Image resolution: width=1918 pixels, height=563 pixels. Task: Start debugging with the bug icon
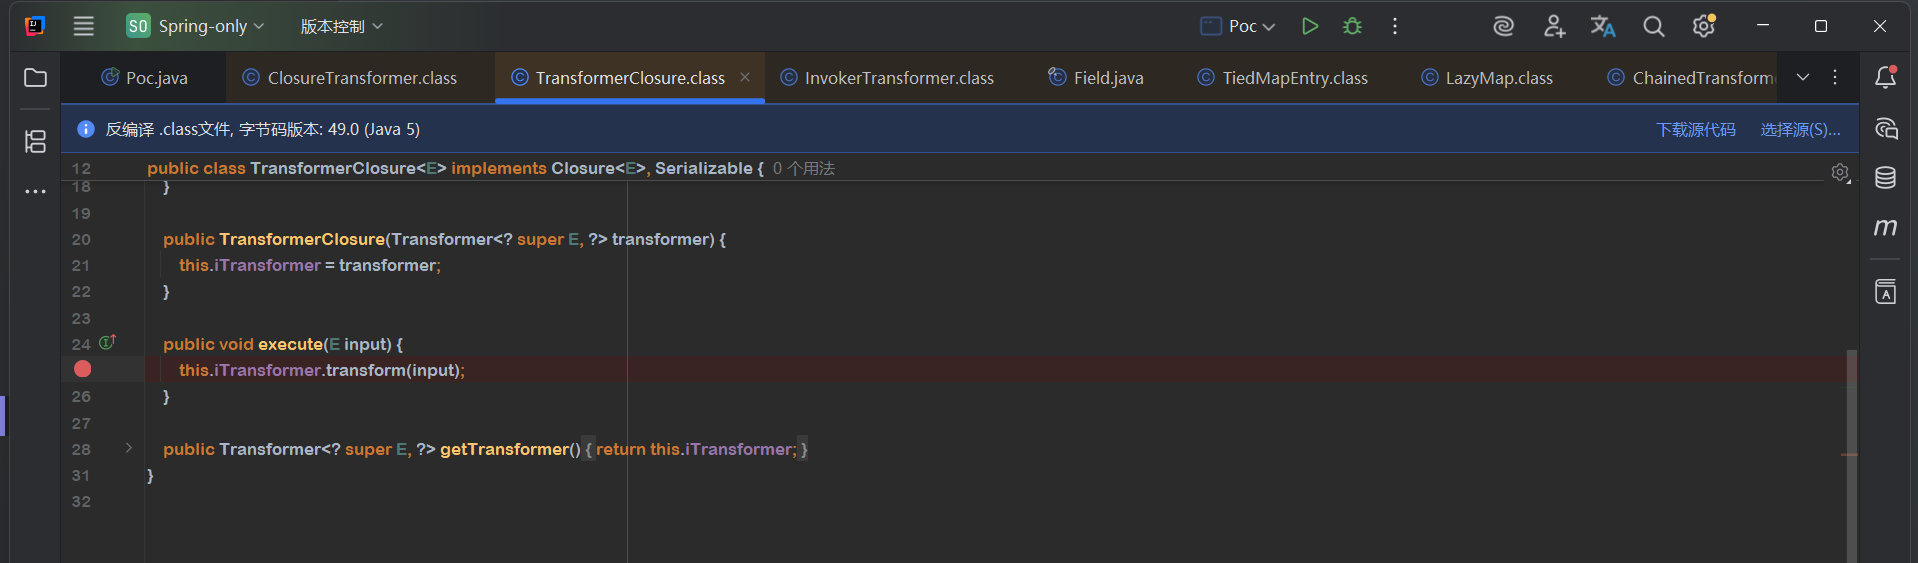coord(1352,27)
